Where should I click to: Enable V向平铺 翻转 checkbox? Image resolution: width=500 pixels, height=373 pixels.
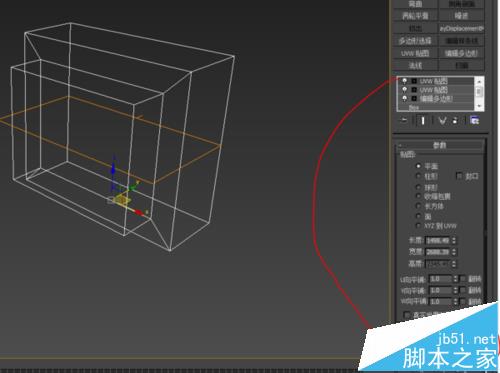click(x=463, y=290)
